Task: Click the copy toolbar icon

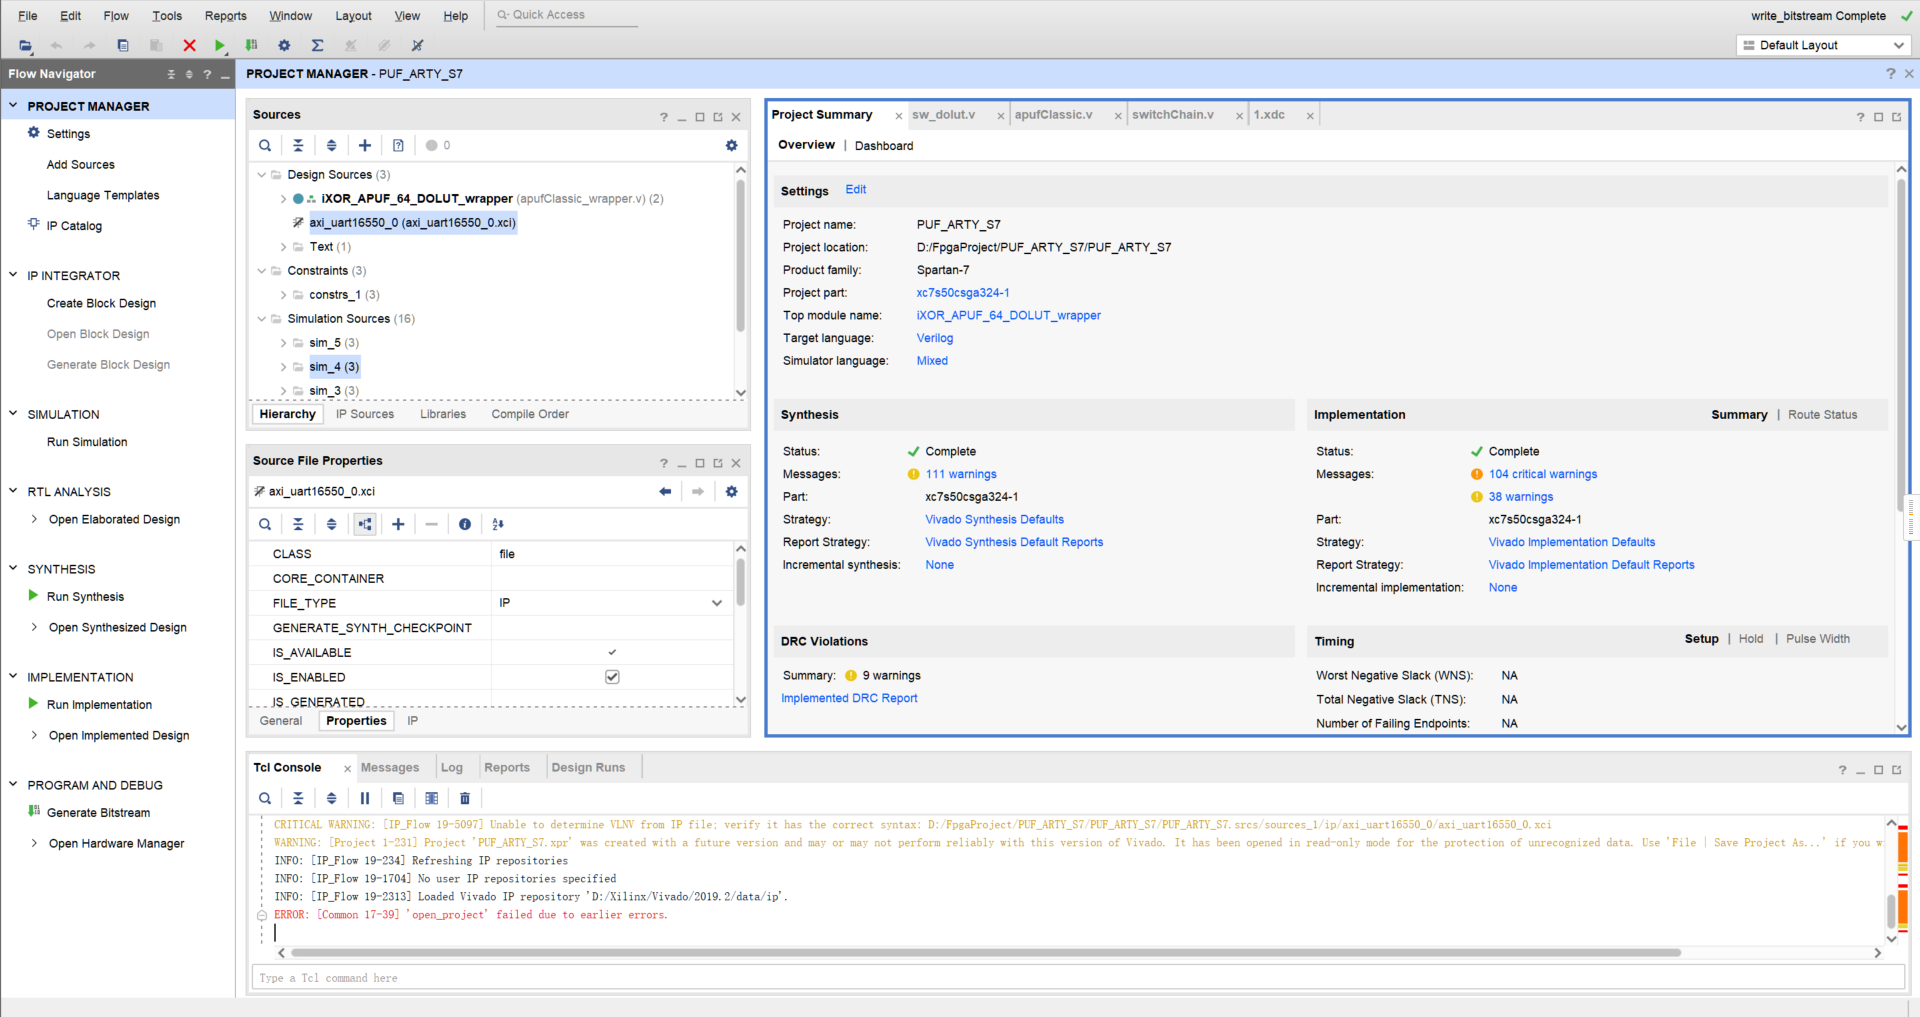Action: click(123, 45)
